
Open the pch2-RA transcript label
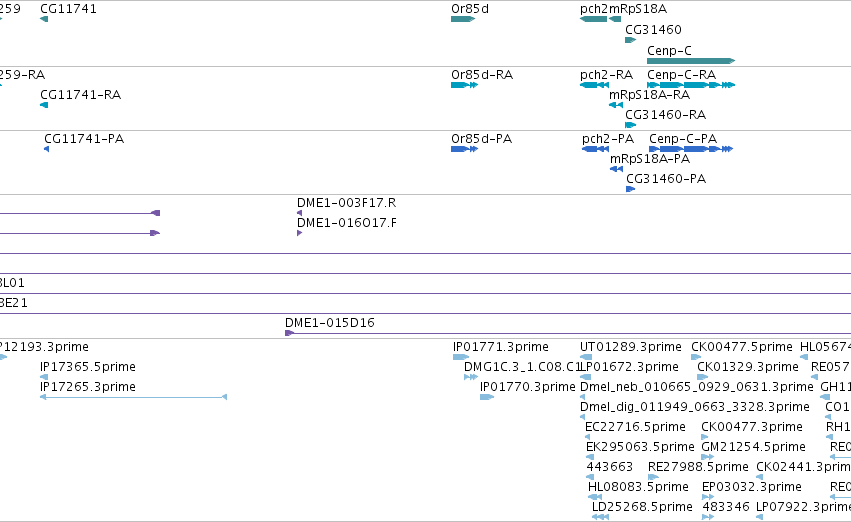click(606, 74)
